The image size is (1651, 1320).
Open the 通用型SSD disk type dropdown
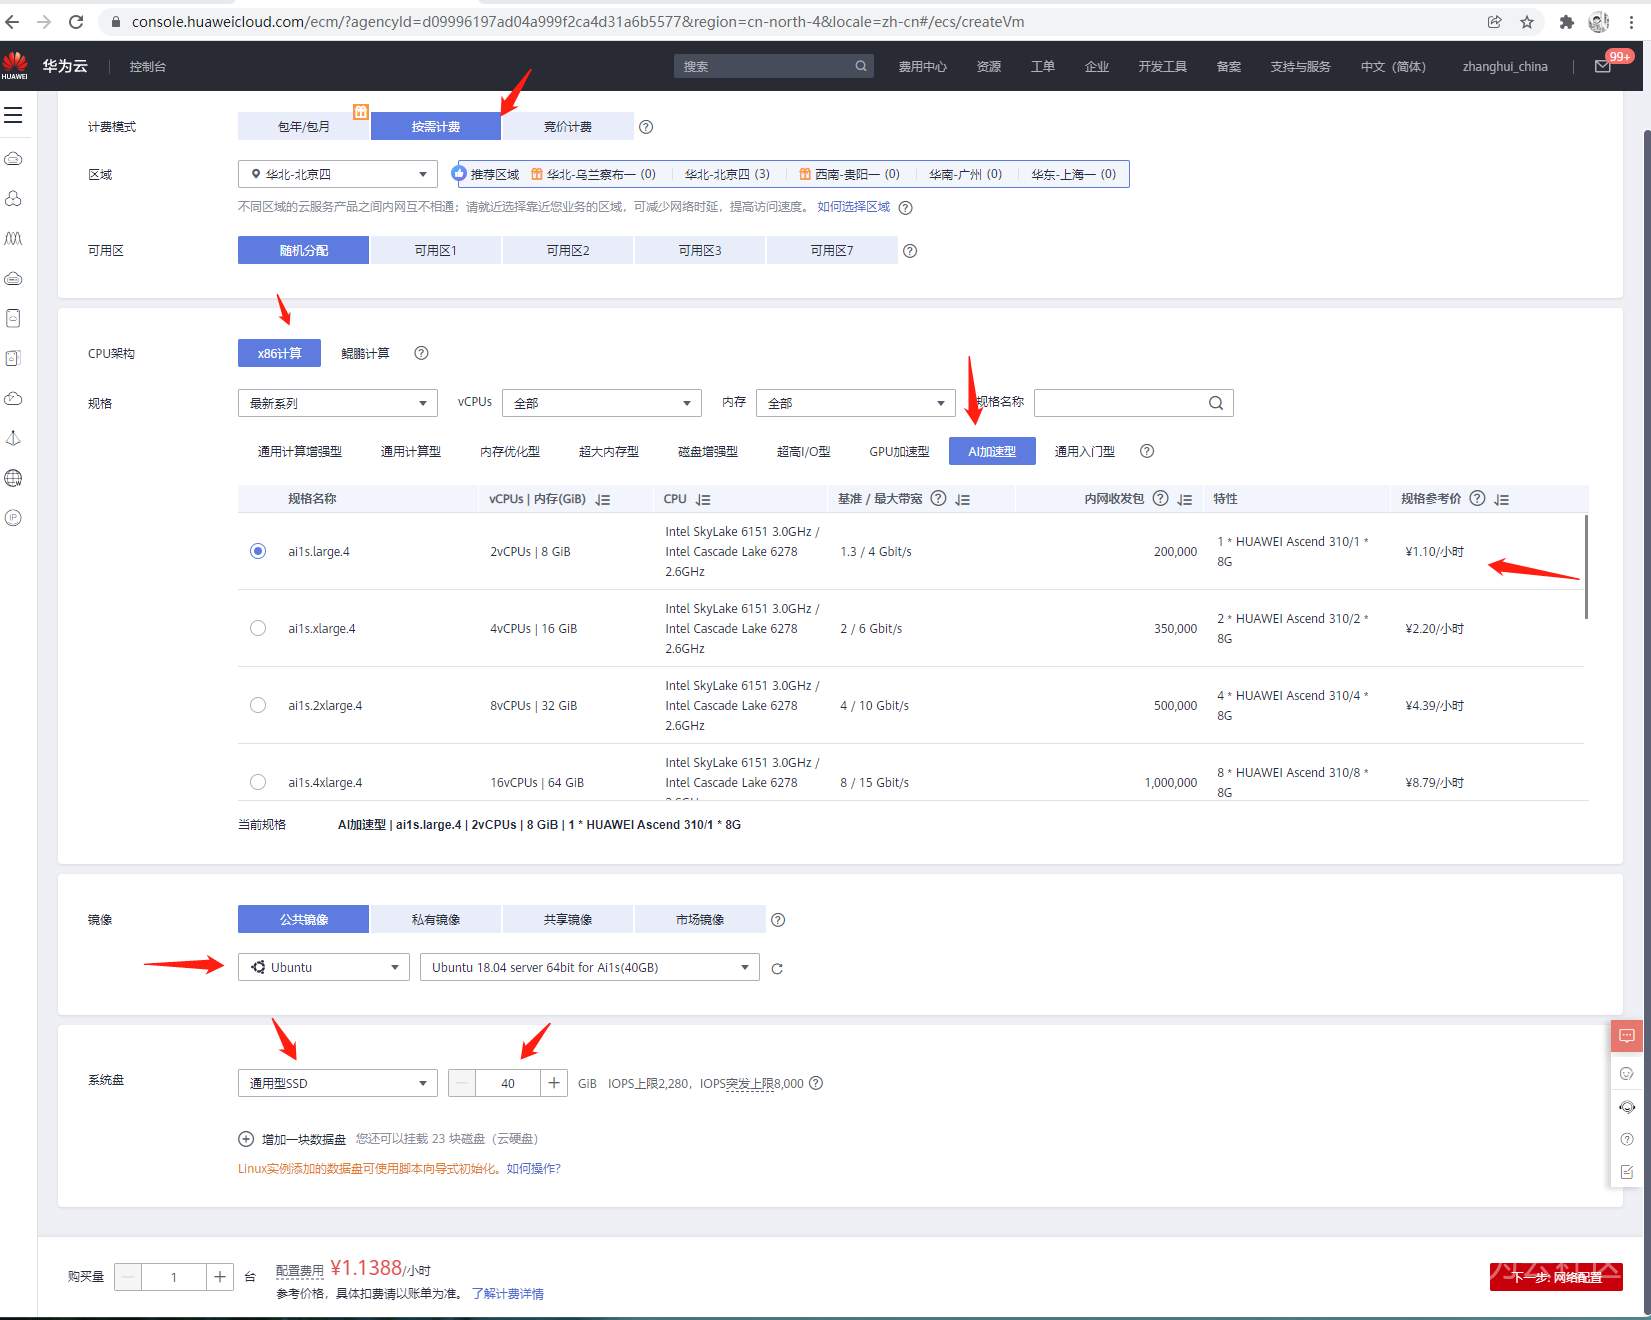[x=338, y=1083]
